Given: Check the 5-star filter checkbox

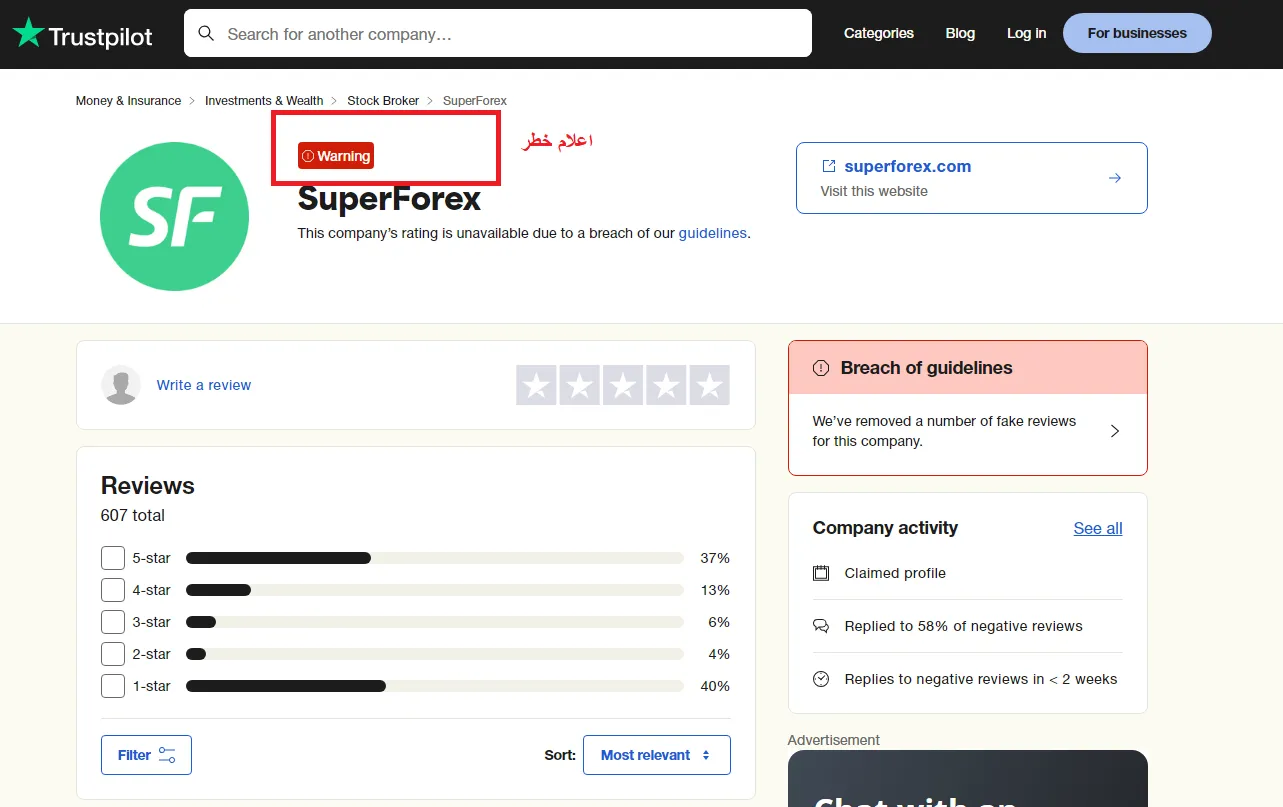Looking at the screenshot, I should 113,558.
